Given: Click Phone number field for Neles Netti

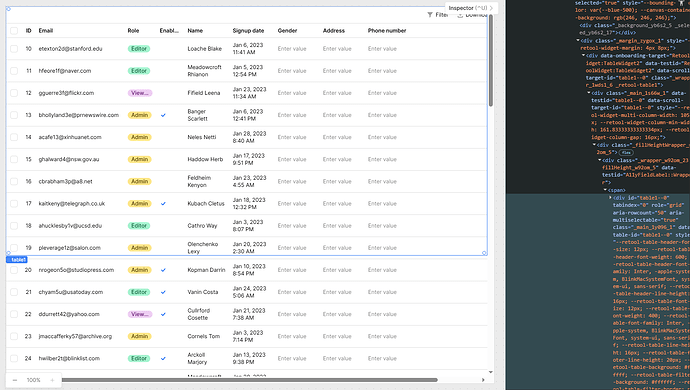Looking at the screenshot, I should 382,137.
